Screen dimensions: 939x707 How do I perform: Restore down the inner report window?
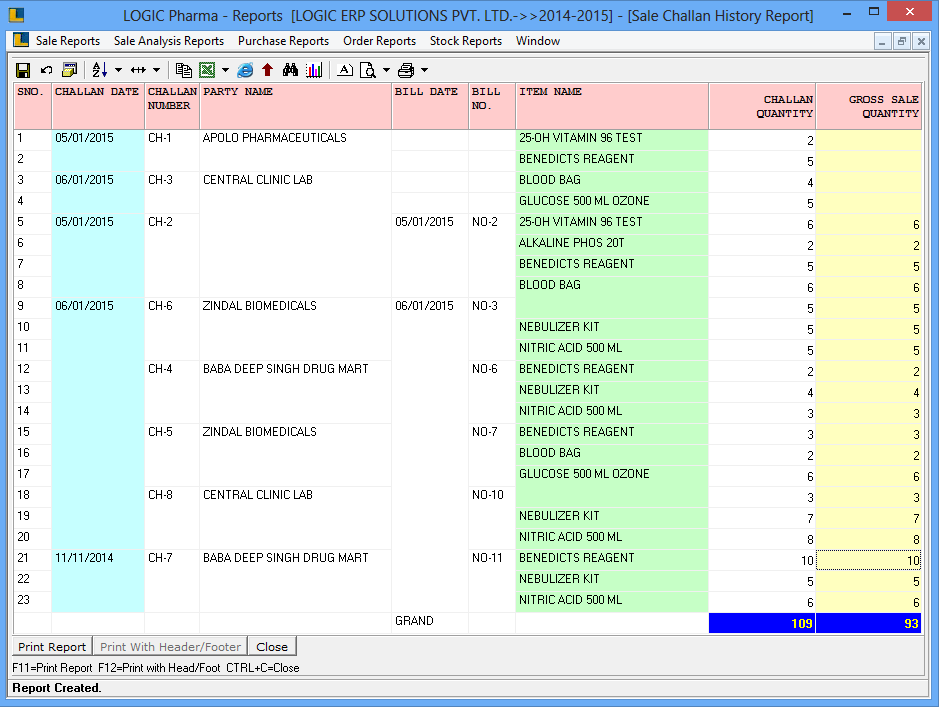(901, 41)
